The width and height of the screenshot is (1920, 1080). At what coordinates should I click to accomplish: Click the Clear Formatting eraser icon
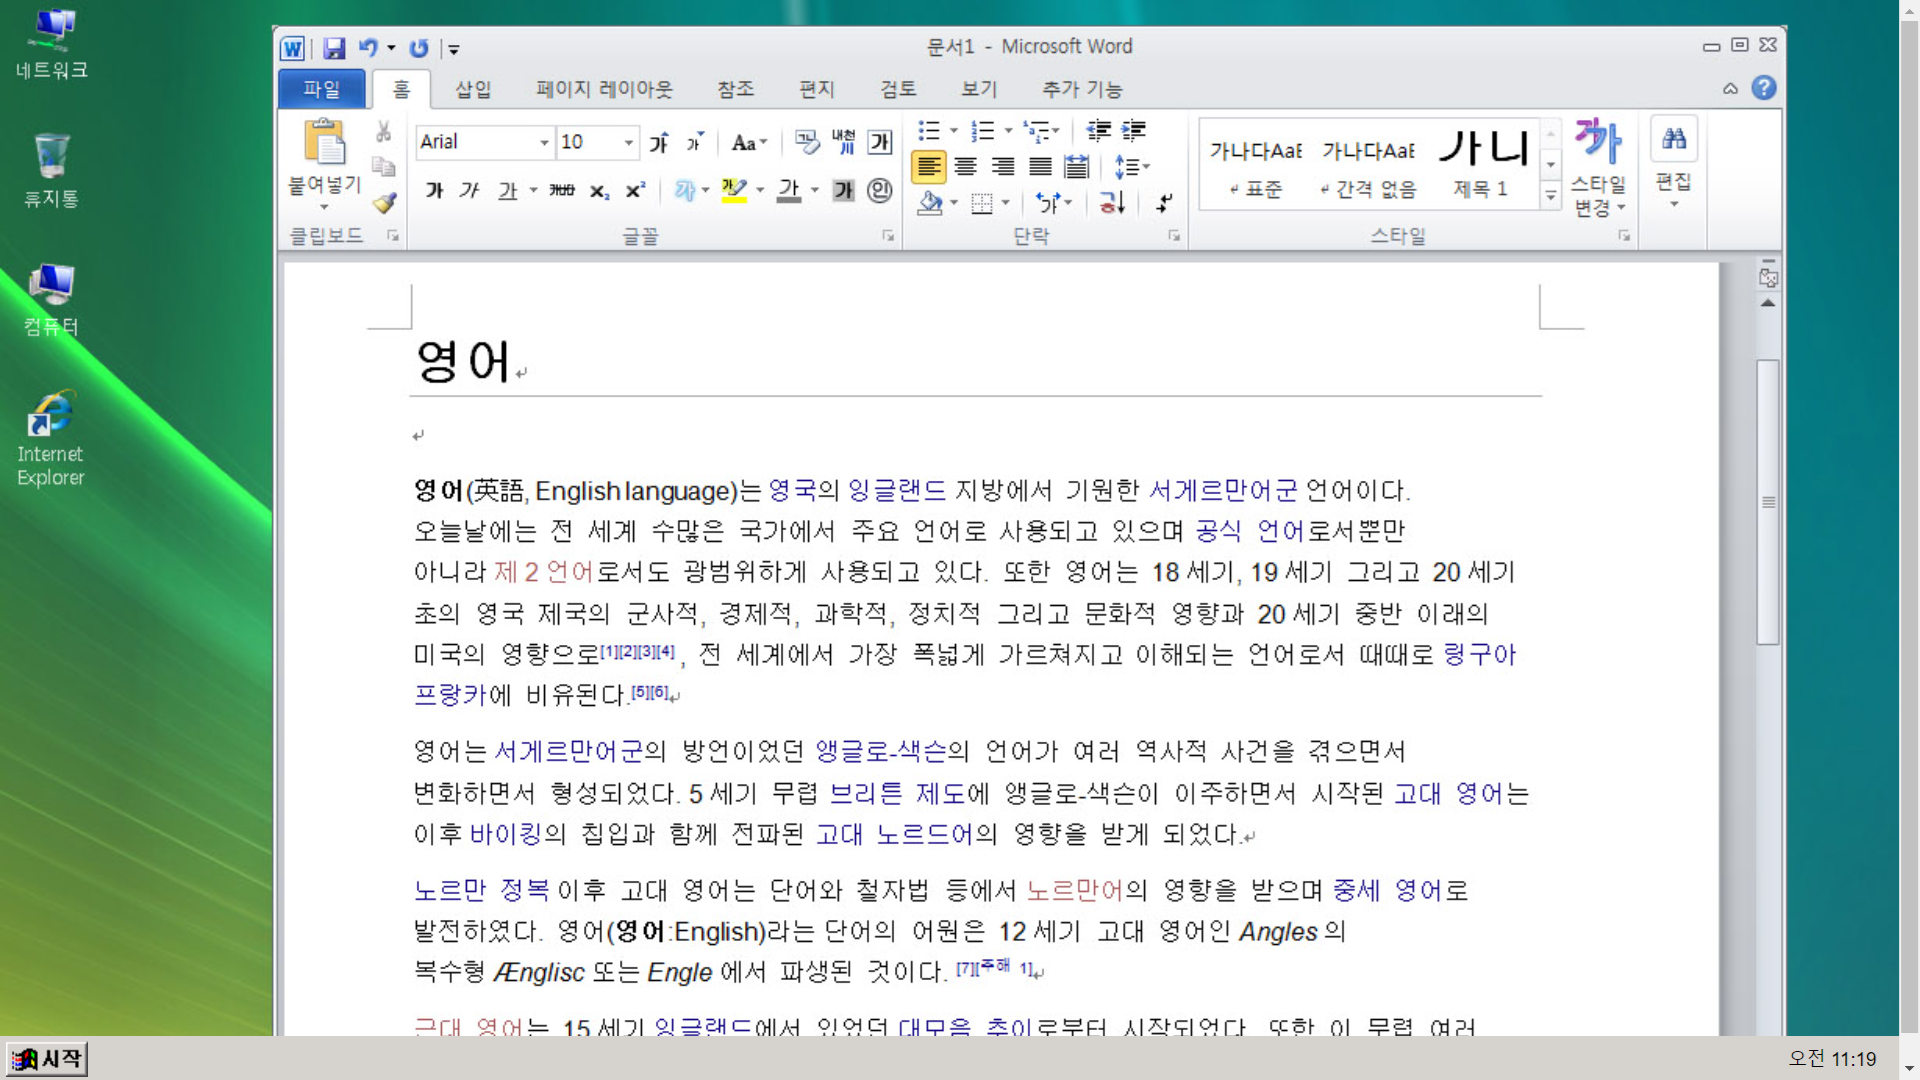(x=806, y=142)
